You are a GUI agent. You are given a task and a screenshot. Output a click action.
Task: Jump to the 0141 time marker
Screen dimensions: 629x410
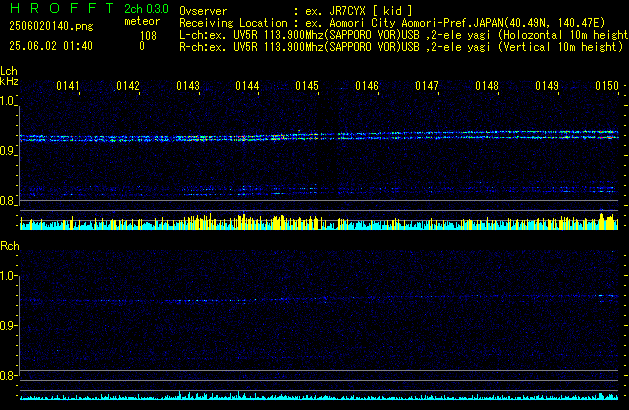coord(68,86)
